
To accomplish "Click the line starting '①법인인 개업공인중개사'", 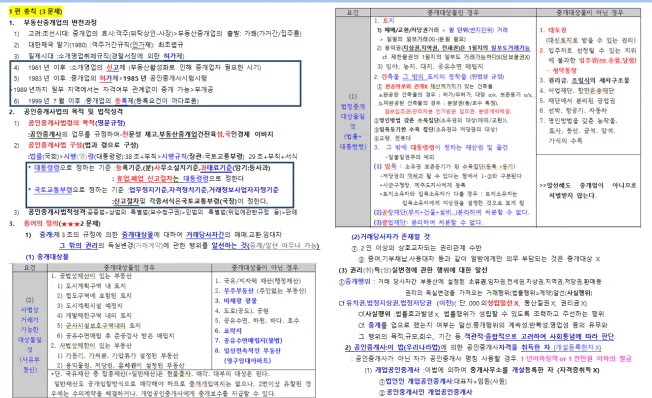I will tap(442, 381).
